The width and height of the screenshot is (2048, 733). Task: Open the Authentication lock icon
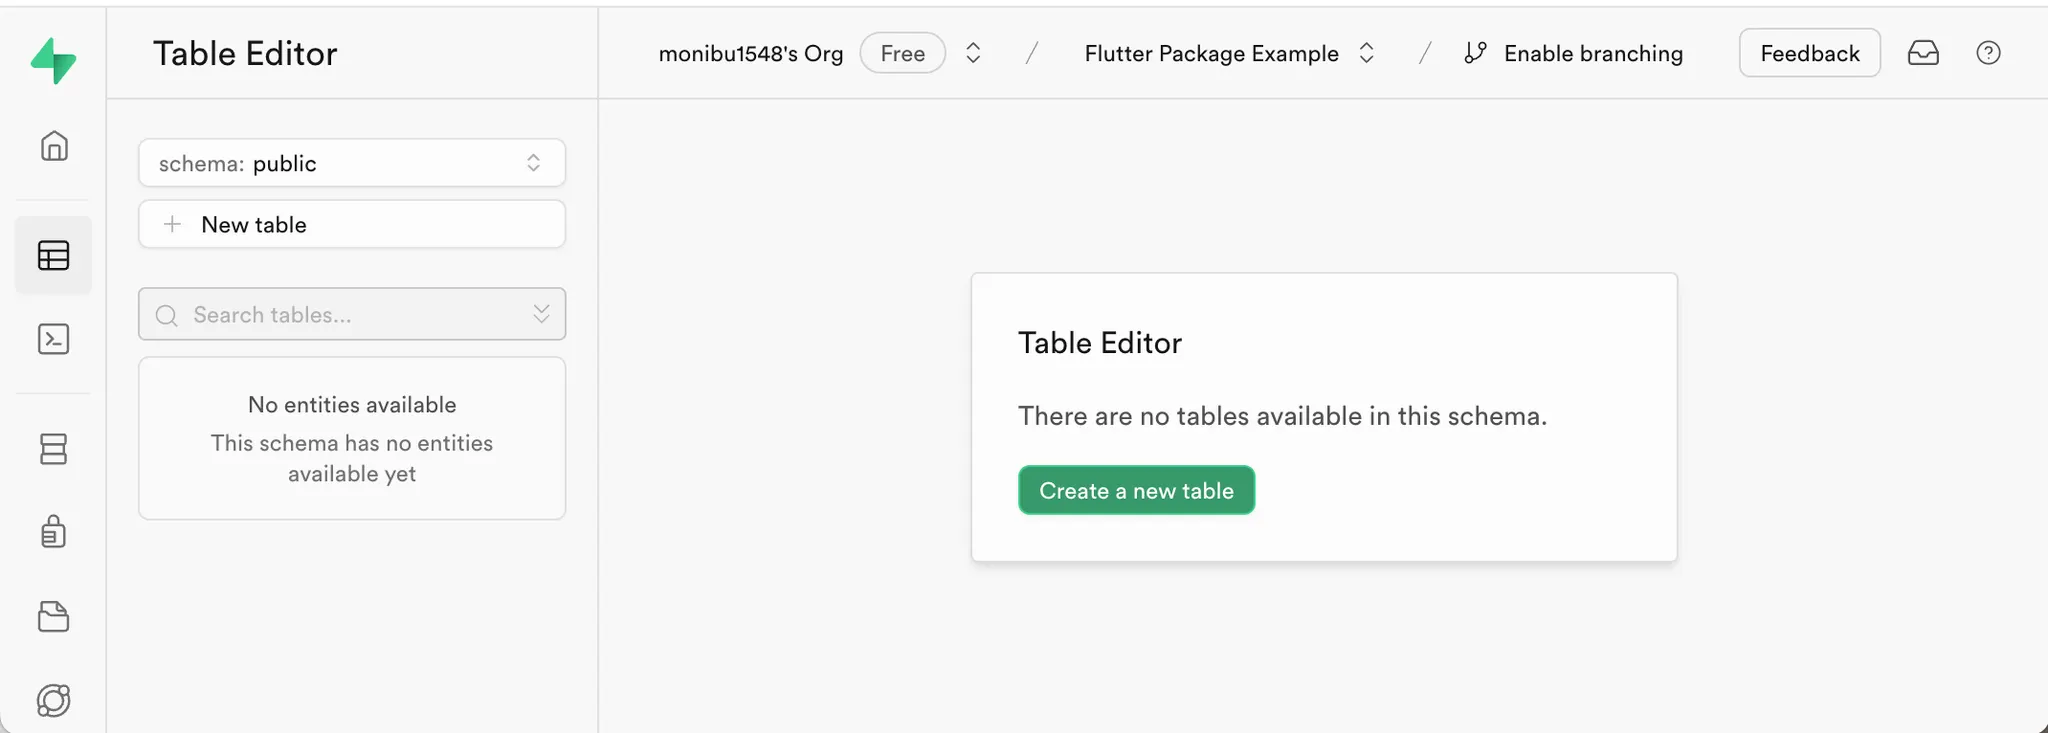[54, 531]
